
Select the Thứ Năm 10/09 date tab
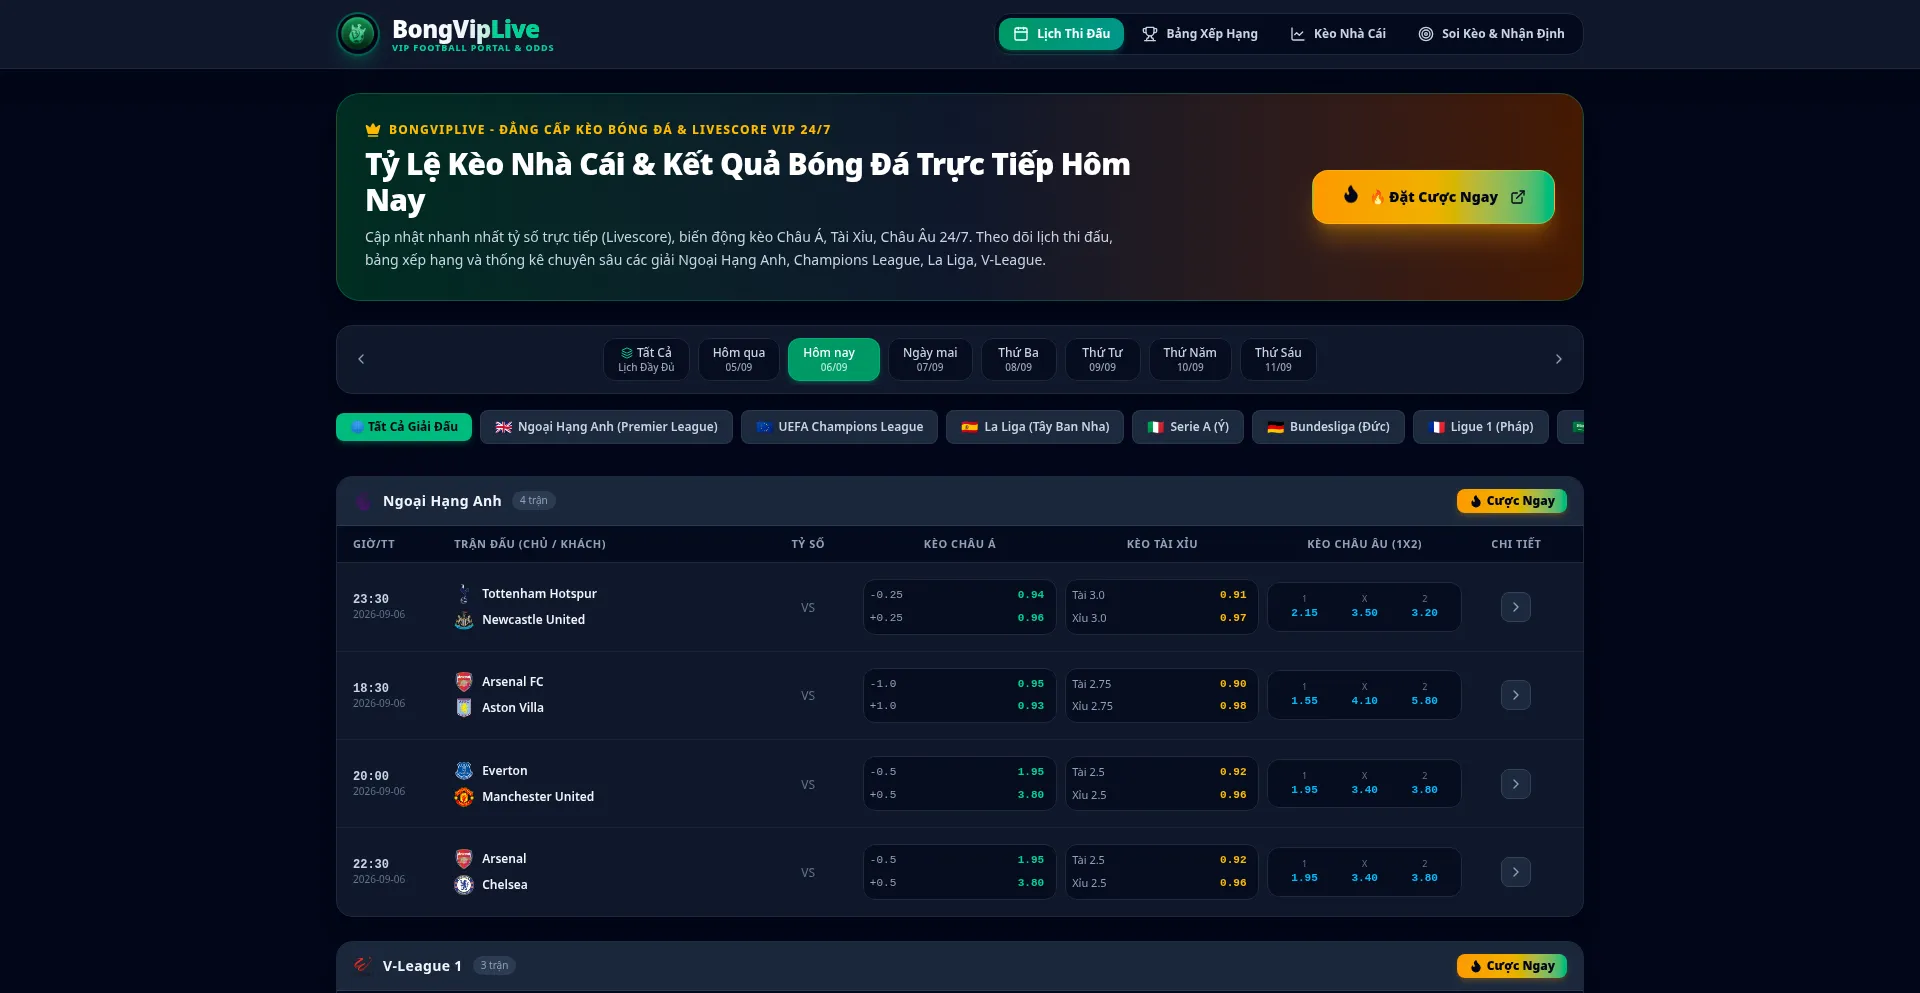click(x=1190, y=359)
